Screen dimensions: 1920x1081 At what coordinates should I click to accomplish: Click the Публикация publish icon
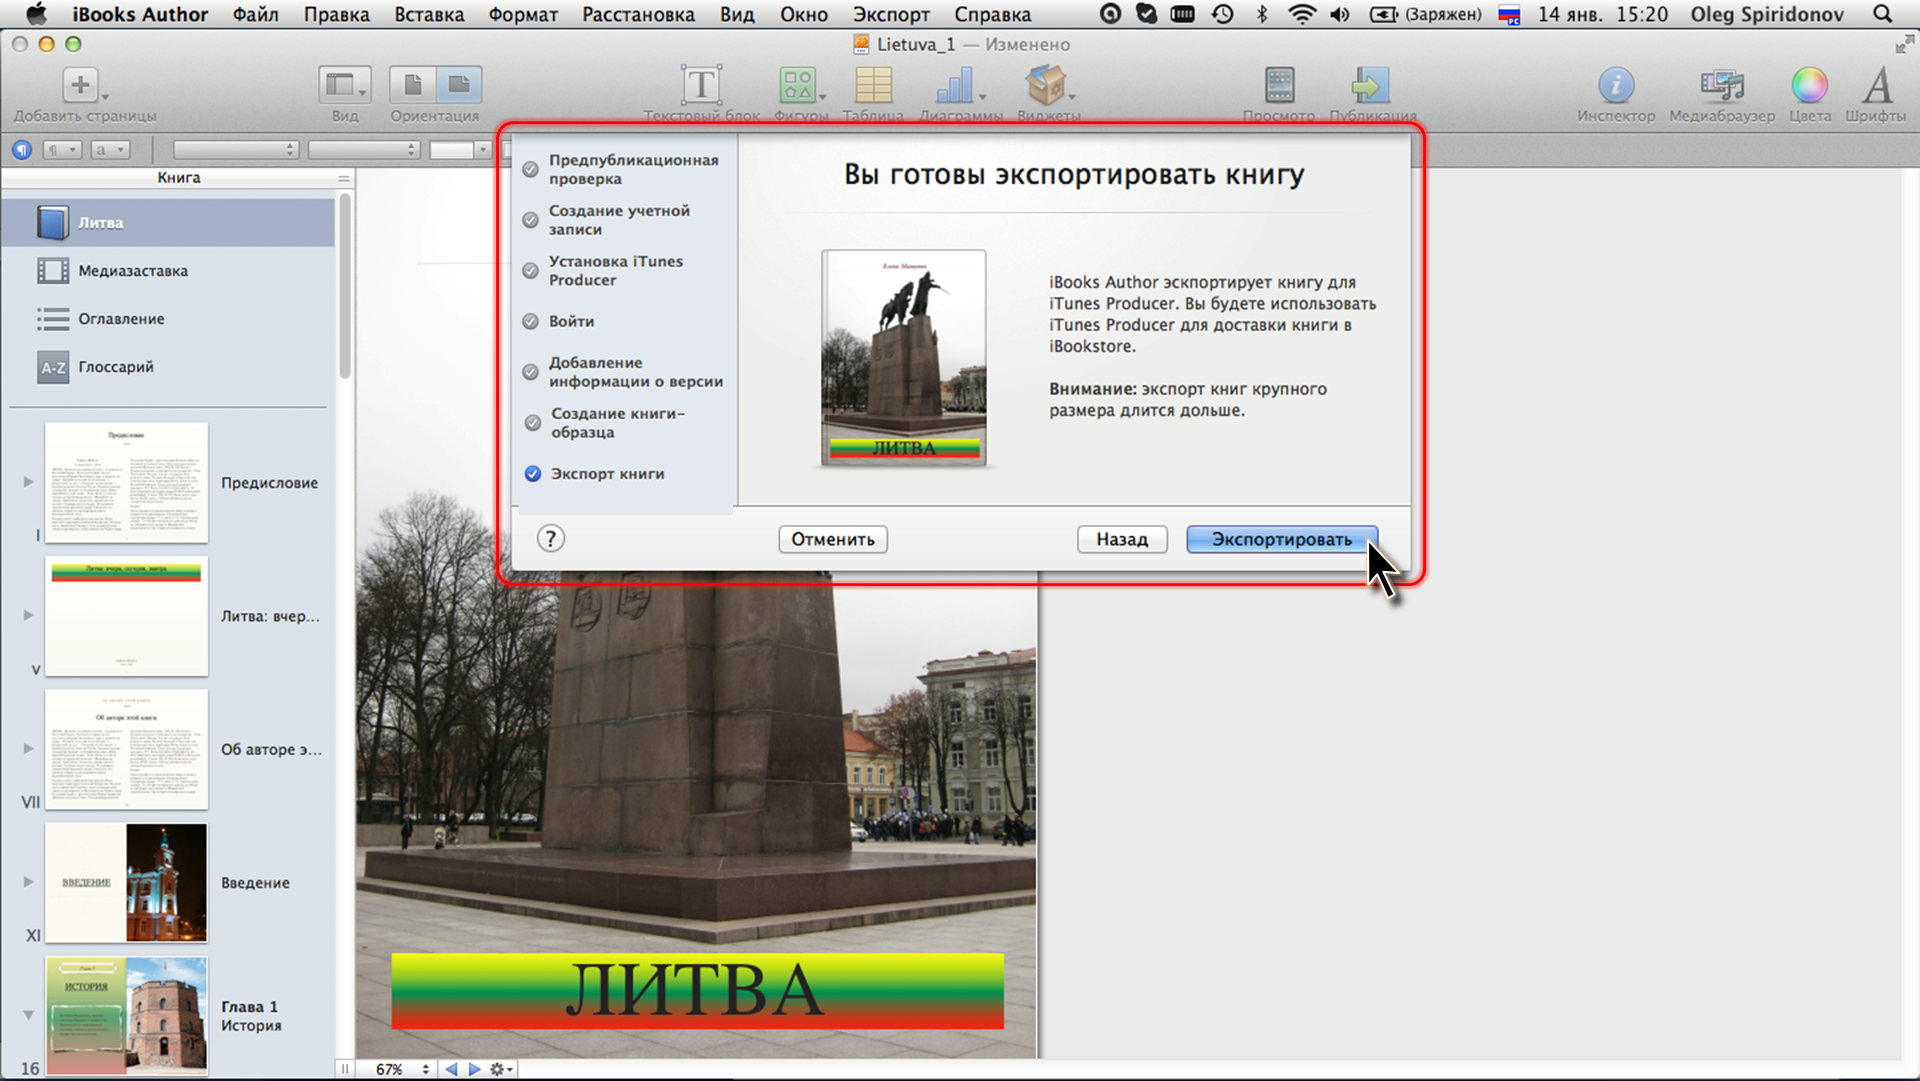1371,85
